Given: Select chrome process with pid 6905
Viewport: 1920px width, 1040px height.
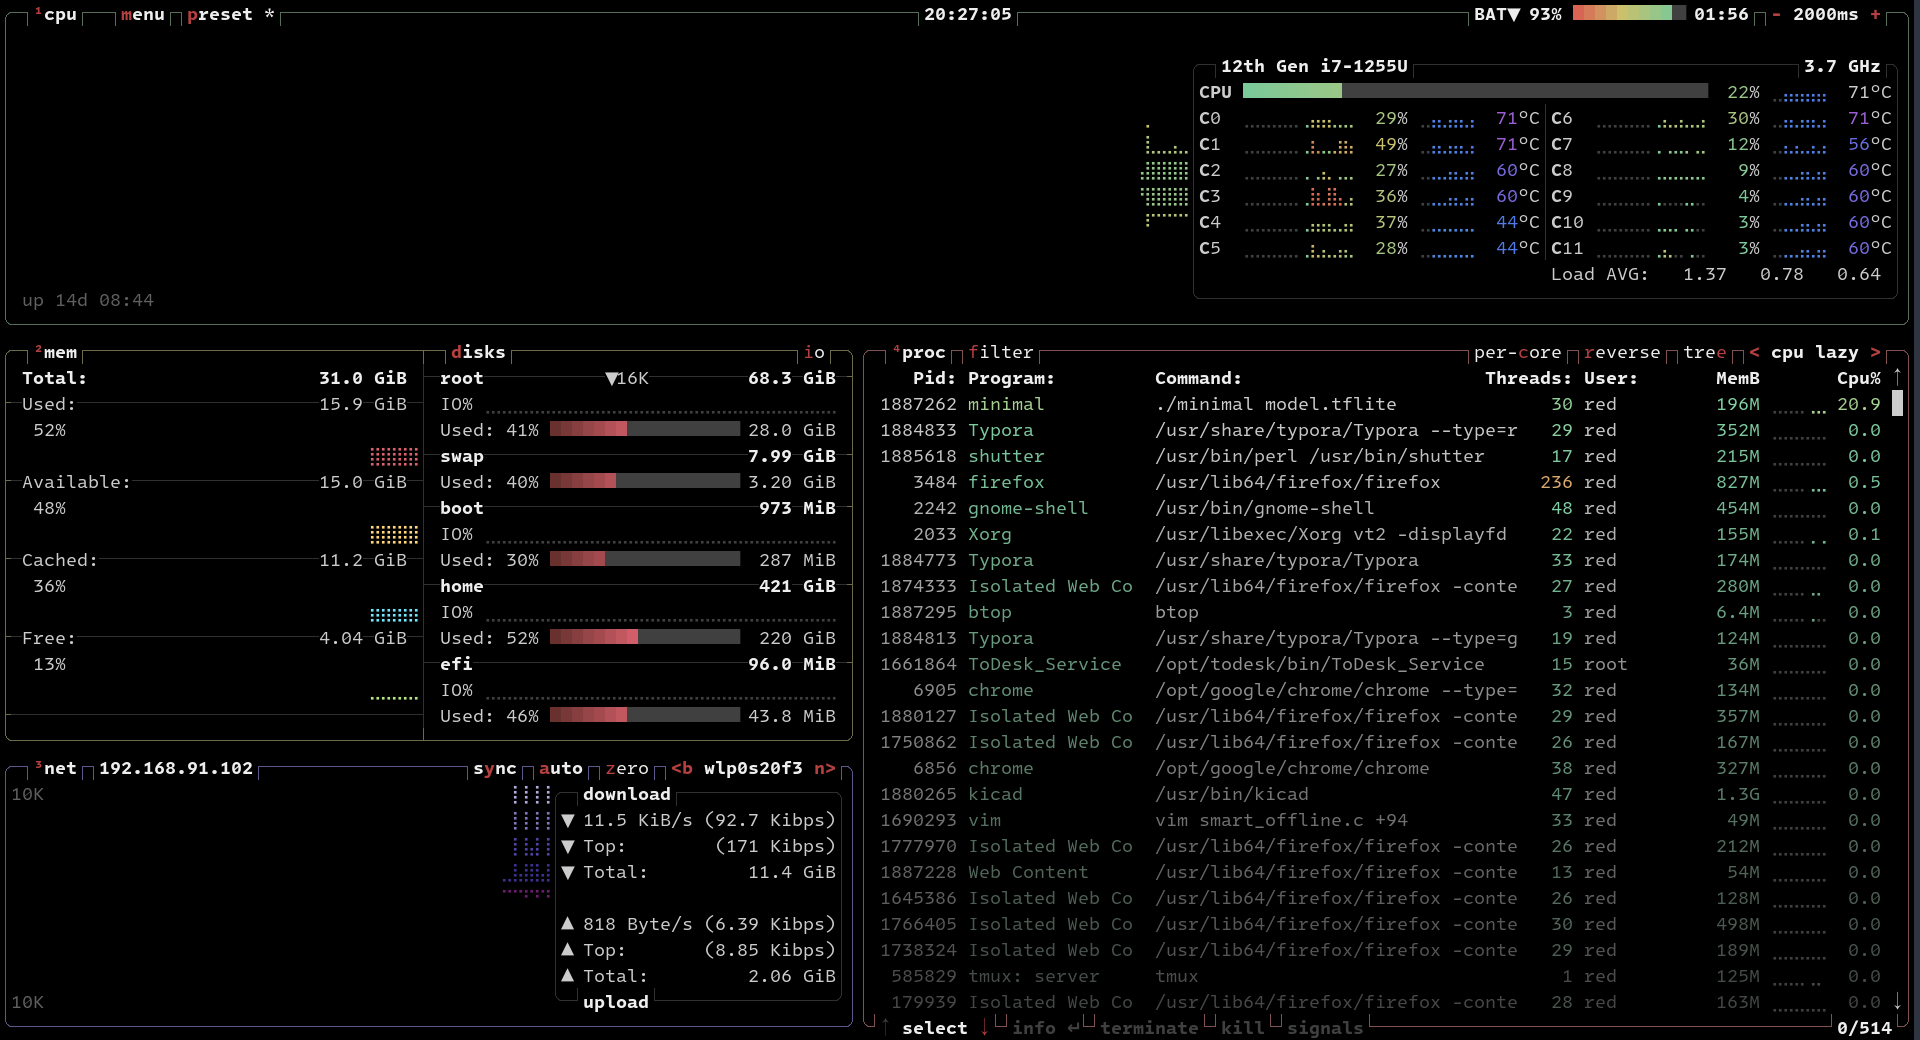Looking at the screenshot, I should 1380,690.
